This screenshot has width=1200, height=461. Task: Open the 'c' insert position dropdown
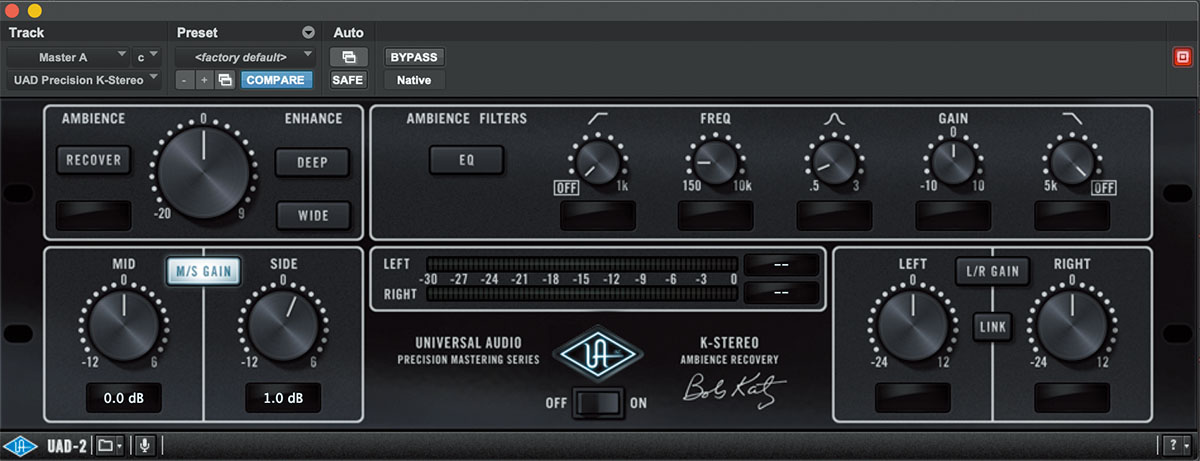pos(146,57)
